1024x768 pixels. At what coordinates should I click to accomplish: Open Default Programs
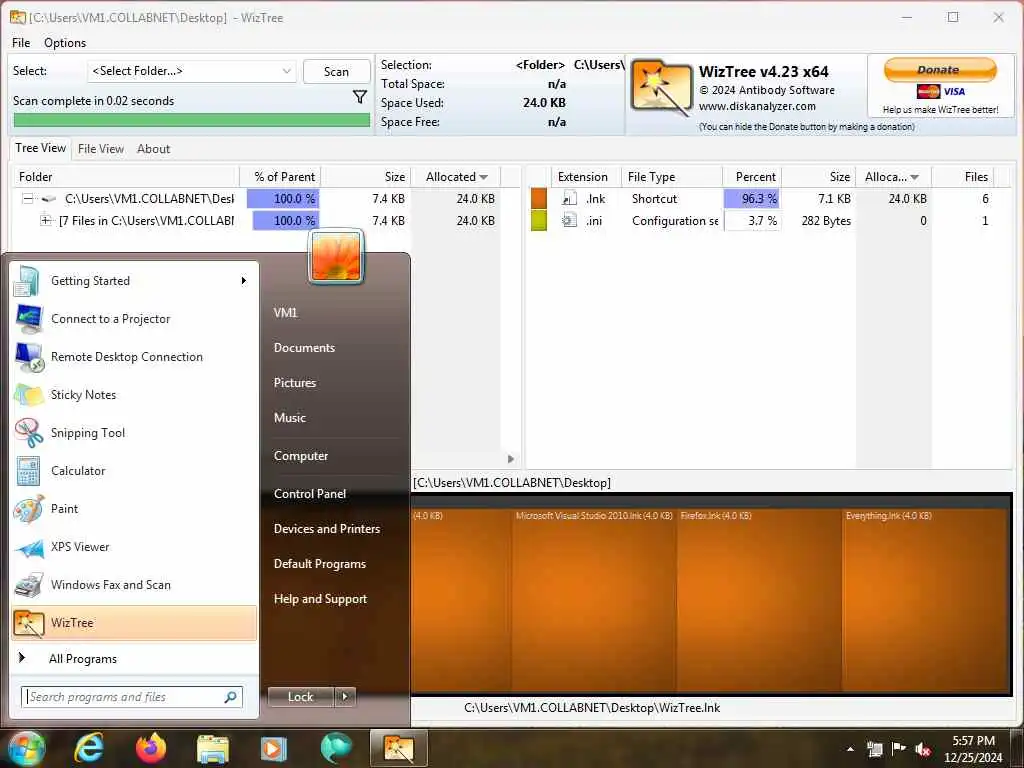(x=319, y=564)
